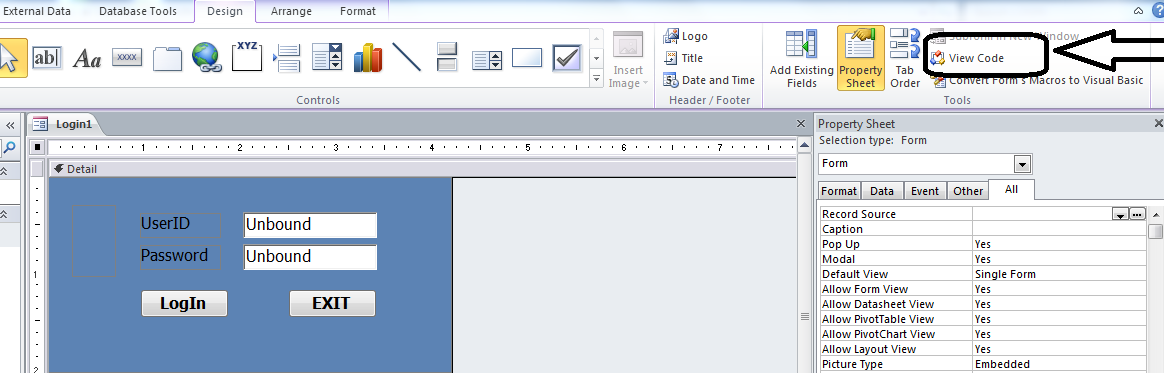Viewport: 1164px width, 373px height.
Task: Open the Property Sheet selection type dropdown
Action: 1023,163
